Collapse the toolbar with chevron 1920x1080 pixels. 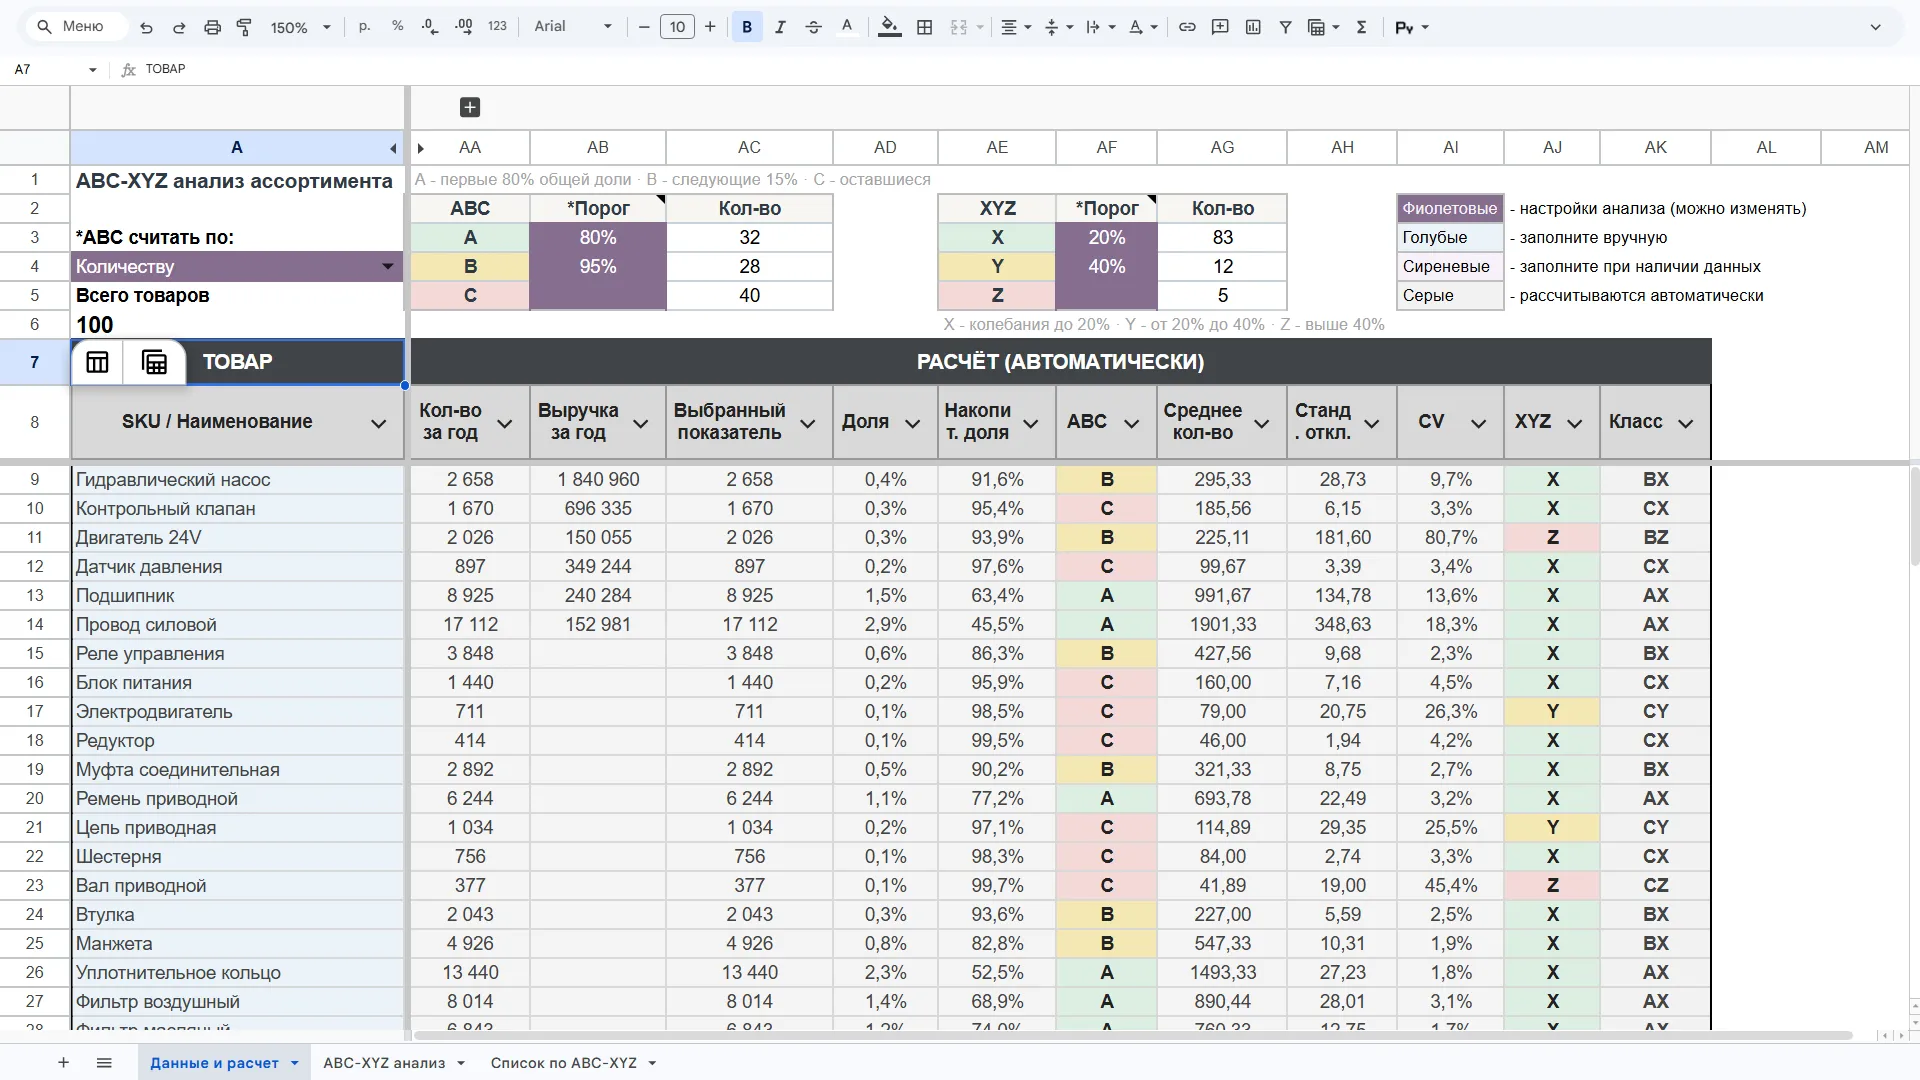click(x=1876, y=27)
